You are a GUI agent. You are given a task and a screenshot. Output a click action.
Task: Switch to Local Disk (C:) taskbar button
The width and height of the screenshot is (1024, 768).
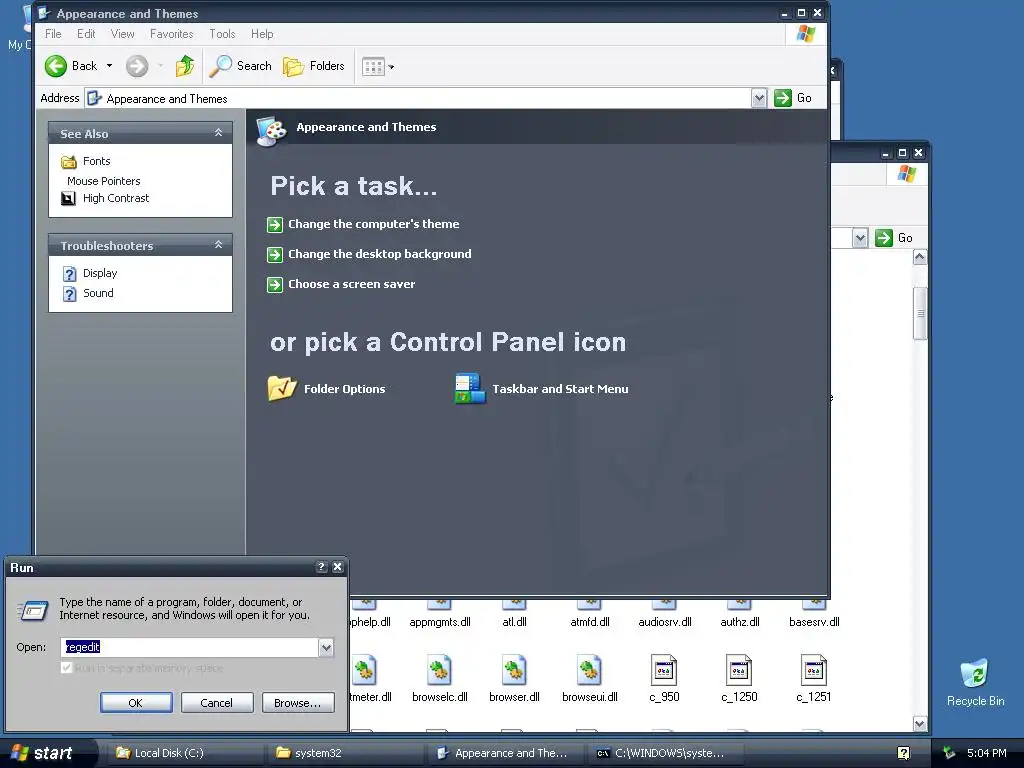[184, 753]
